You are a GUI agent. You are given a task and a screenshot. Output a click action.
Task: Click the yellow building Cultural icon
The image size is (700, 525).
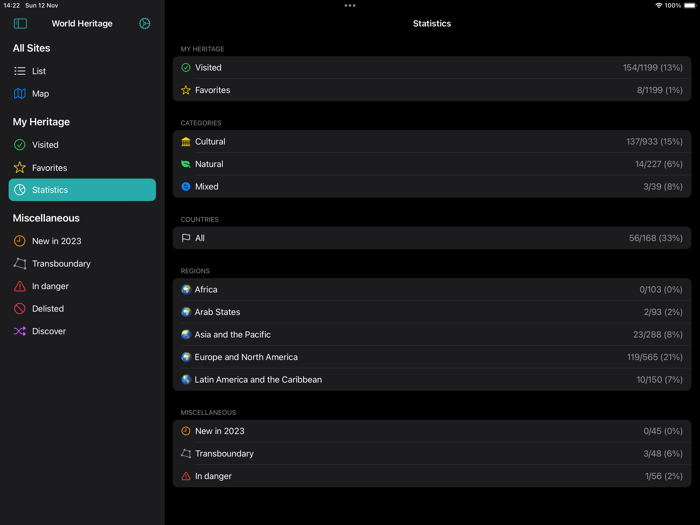(186, 142)
